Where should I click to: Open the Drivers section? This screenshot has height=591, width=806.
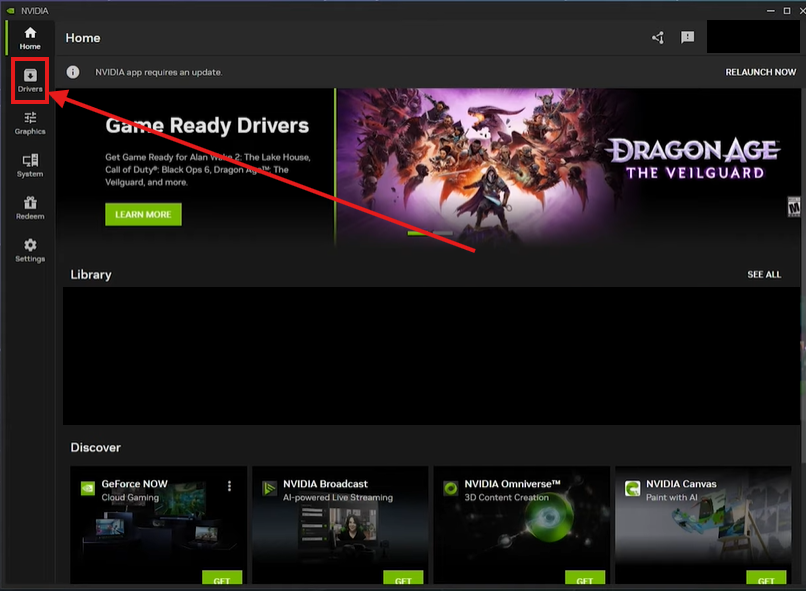click(x=30, y=81)
